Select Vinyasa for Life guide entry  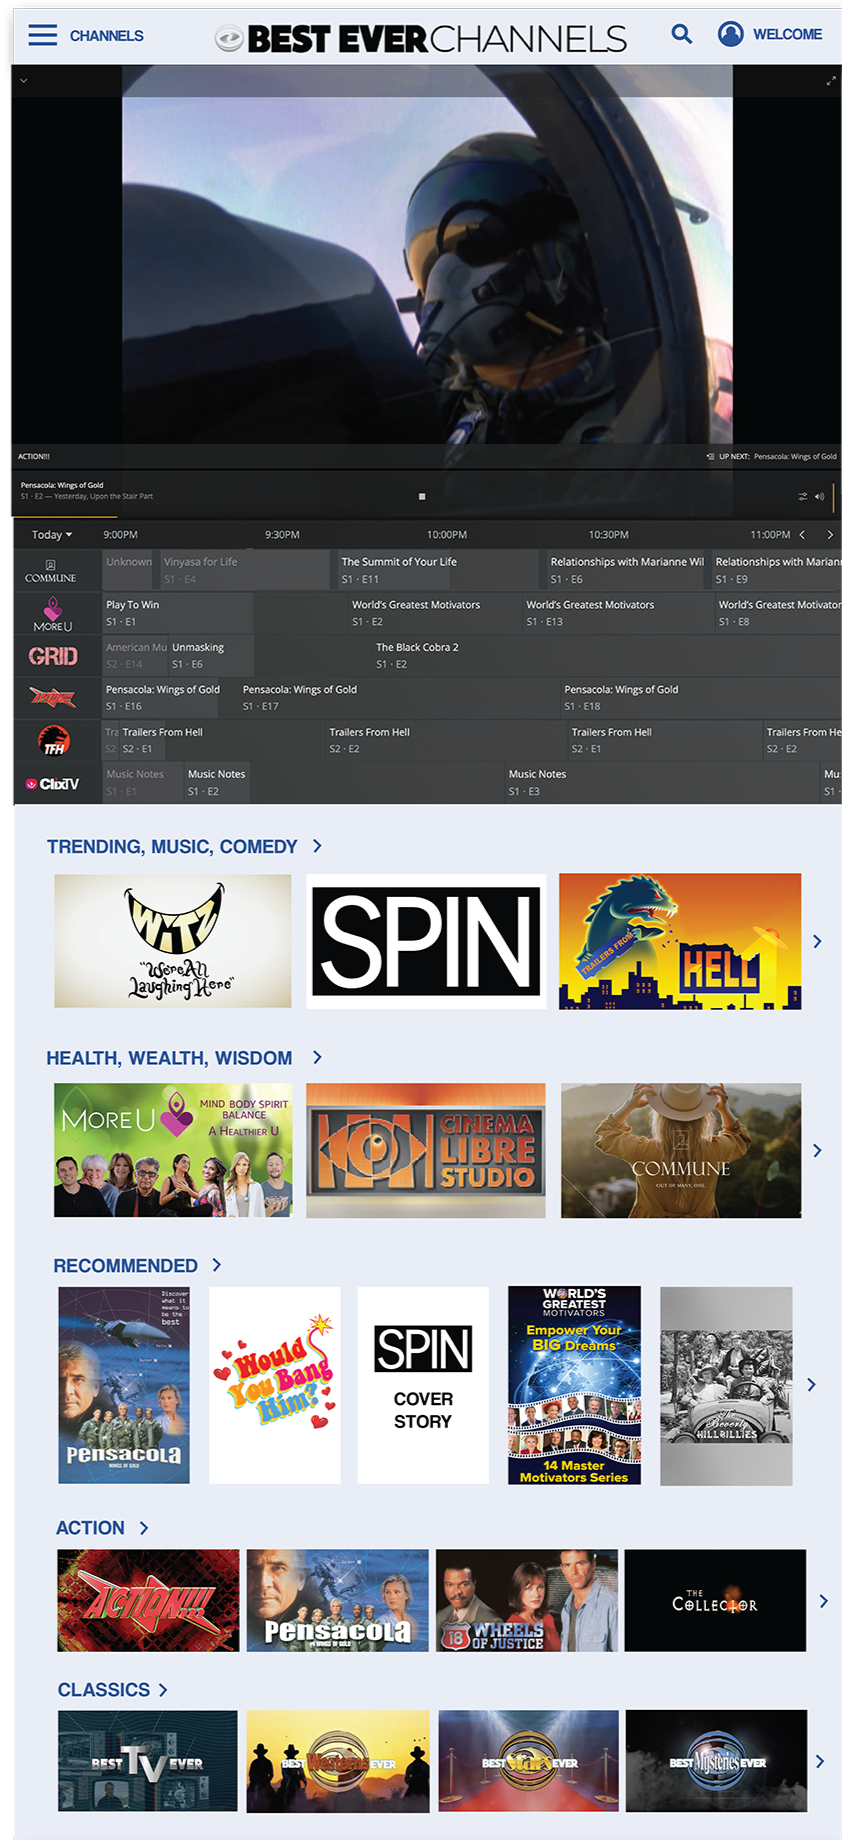point(245,570)
